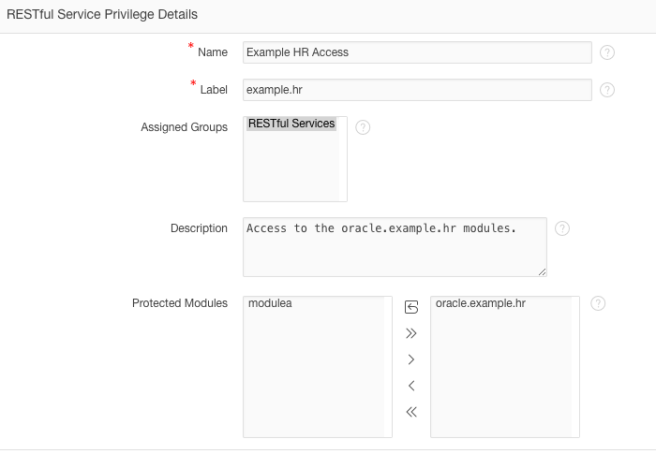Click the Label field containing example.hr
The image size is (656, 454).
[x=417, y=90]
